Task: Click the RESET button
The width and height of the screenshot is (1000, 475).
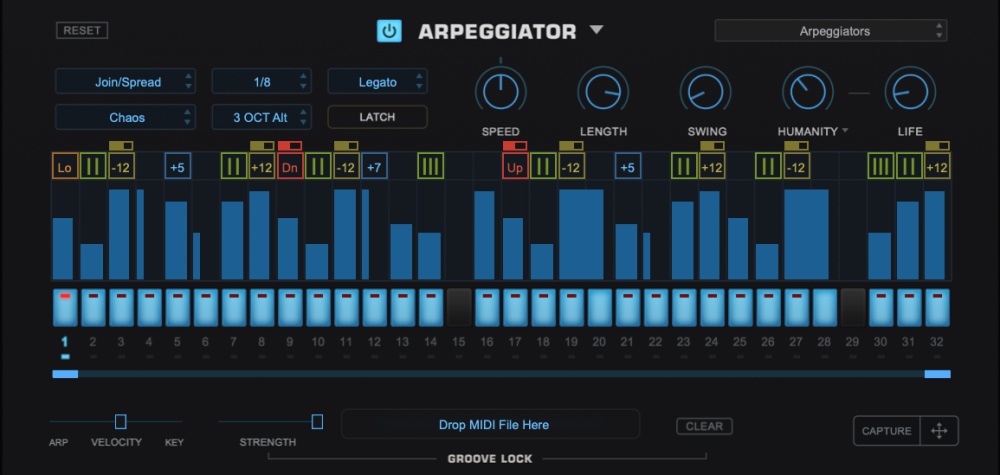Action: pos(82,30)
